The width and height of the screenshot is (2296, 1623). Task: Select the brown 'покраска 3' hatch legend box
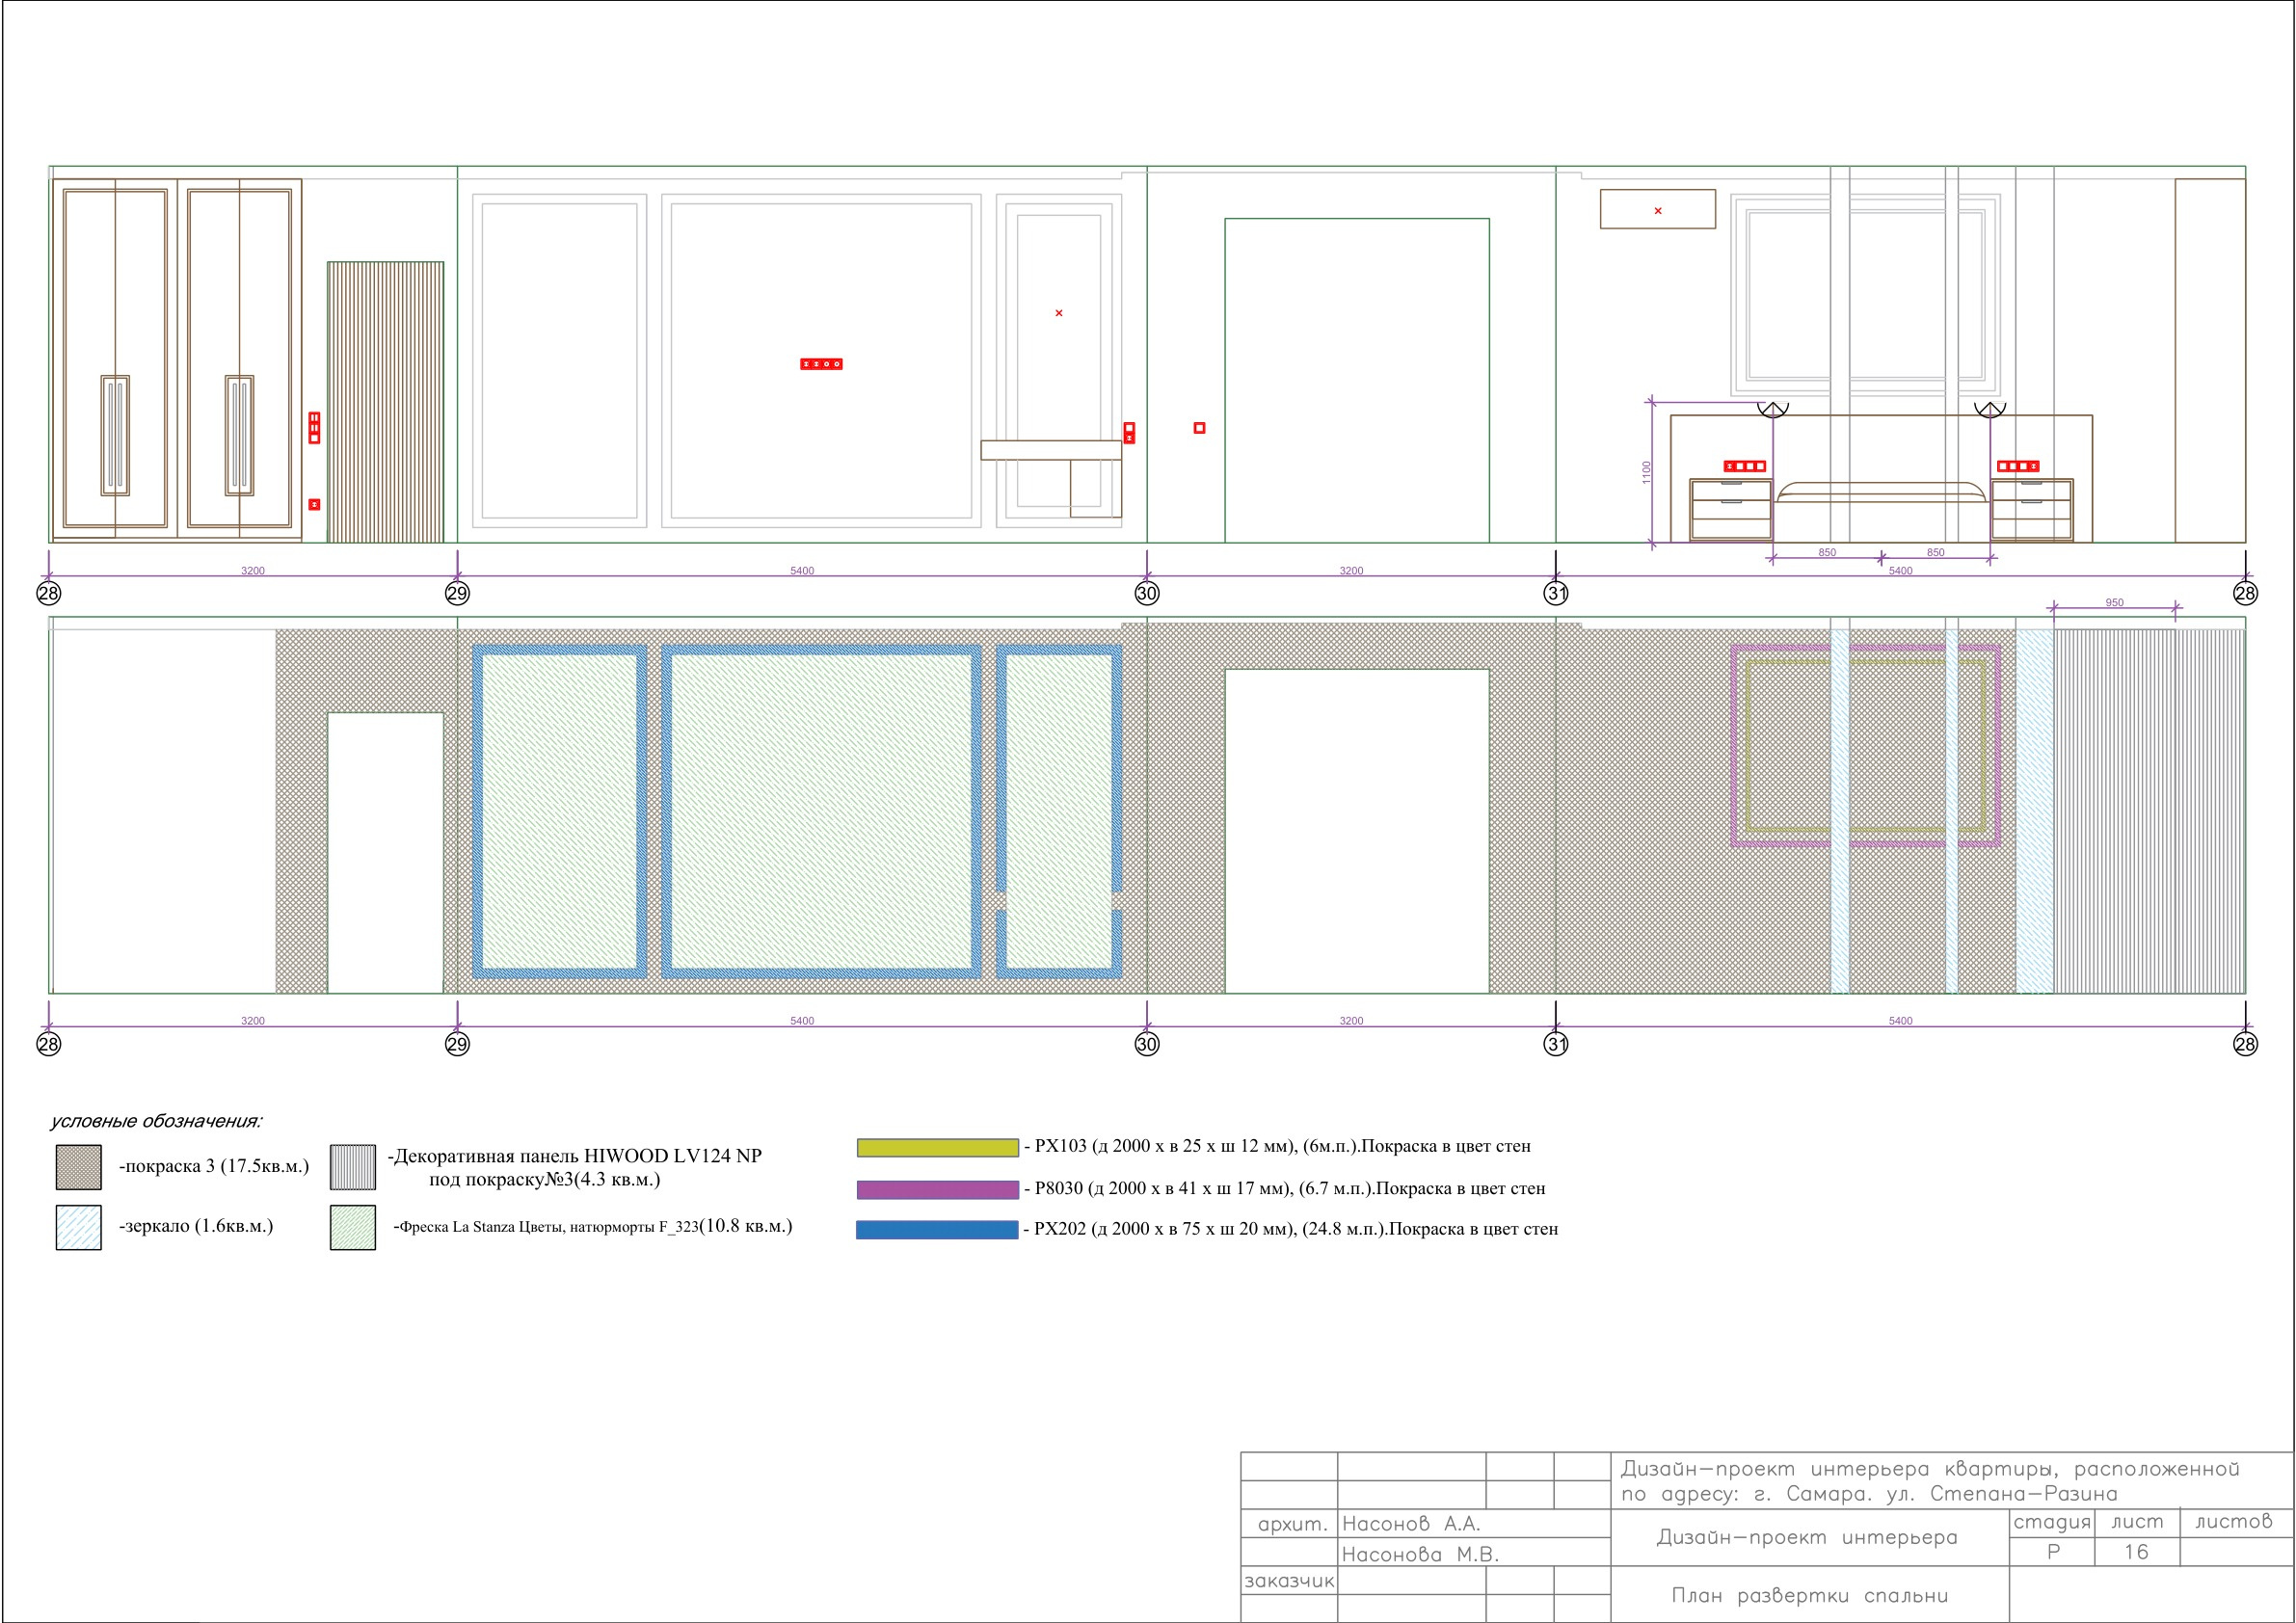pos(78,1167)
